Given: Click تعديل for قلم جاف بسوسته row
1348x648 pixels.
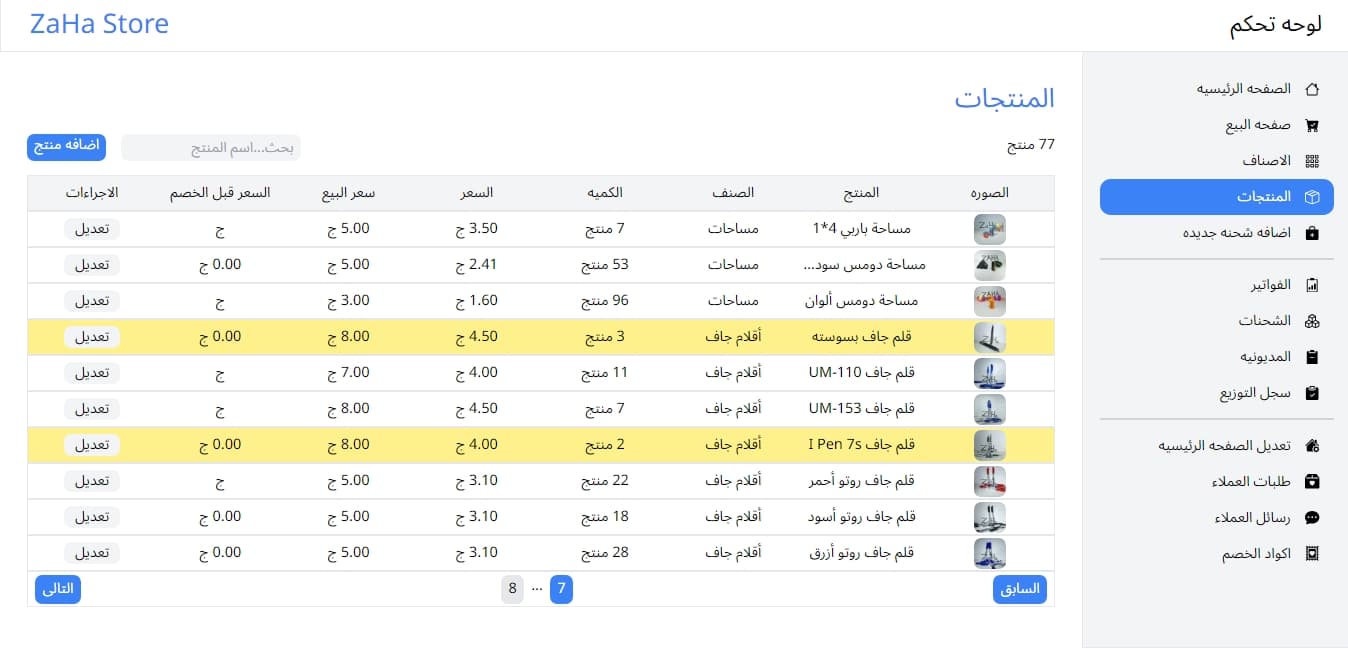Looking at the screenshot, I should coord(92,337).
